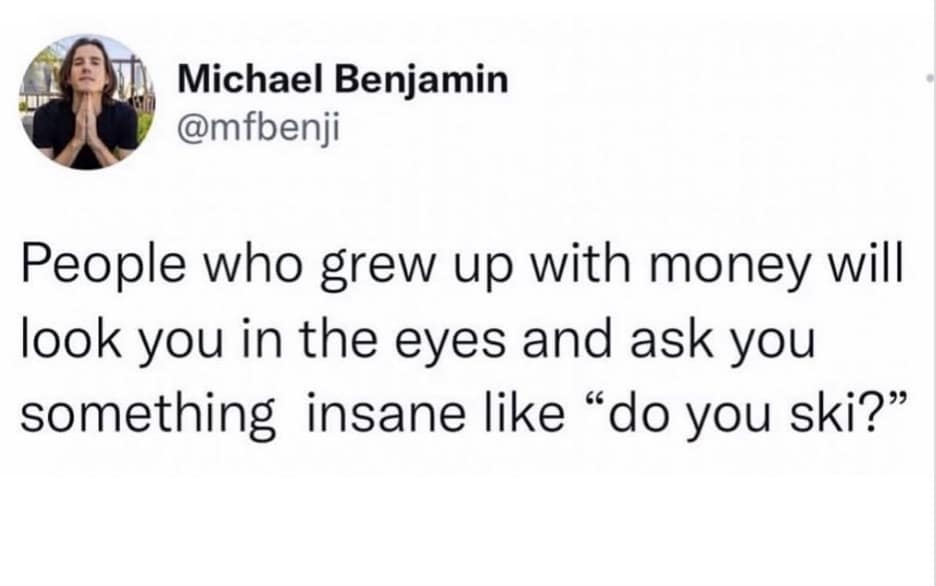The width and height of the screenshot is (936, 586).
Task: Click the word "the" before "eyes"
Action: tap(383, 343)
